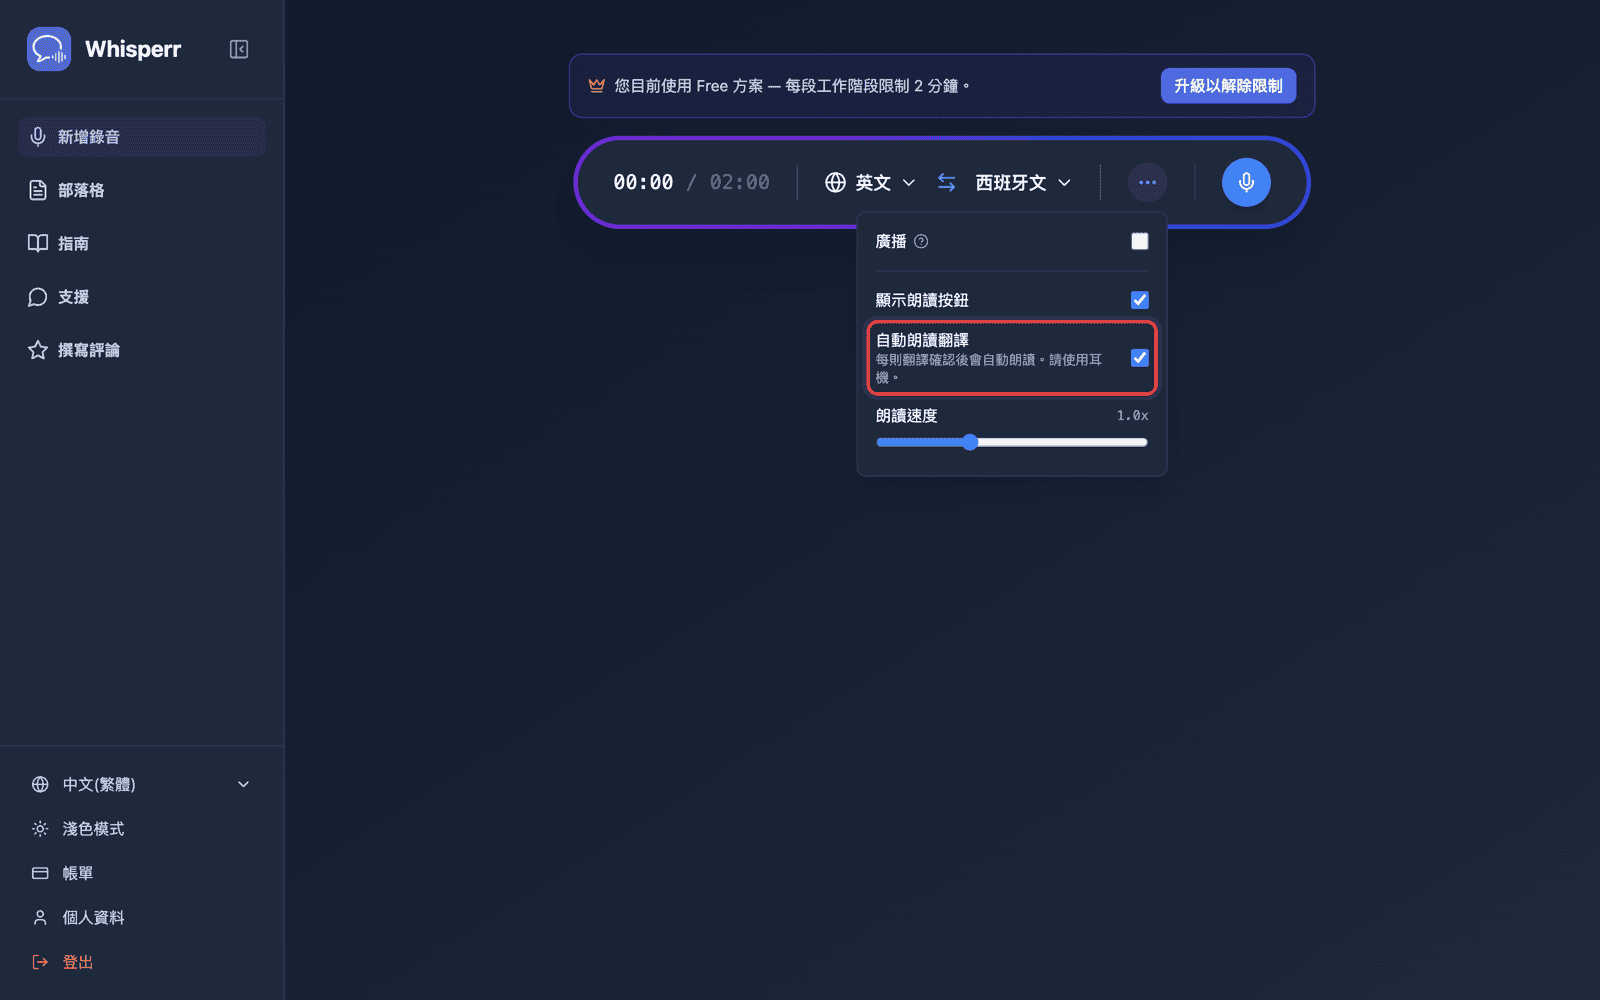The height and width of the screenshot is (1000, 1600).
Task: Open 部落格 in the sidebar
Action: pos(141,190)
